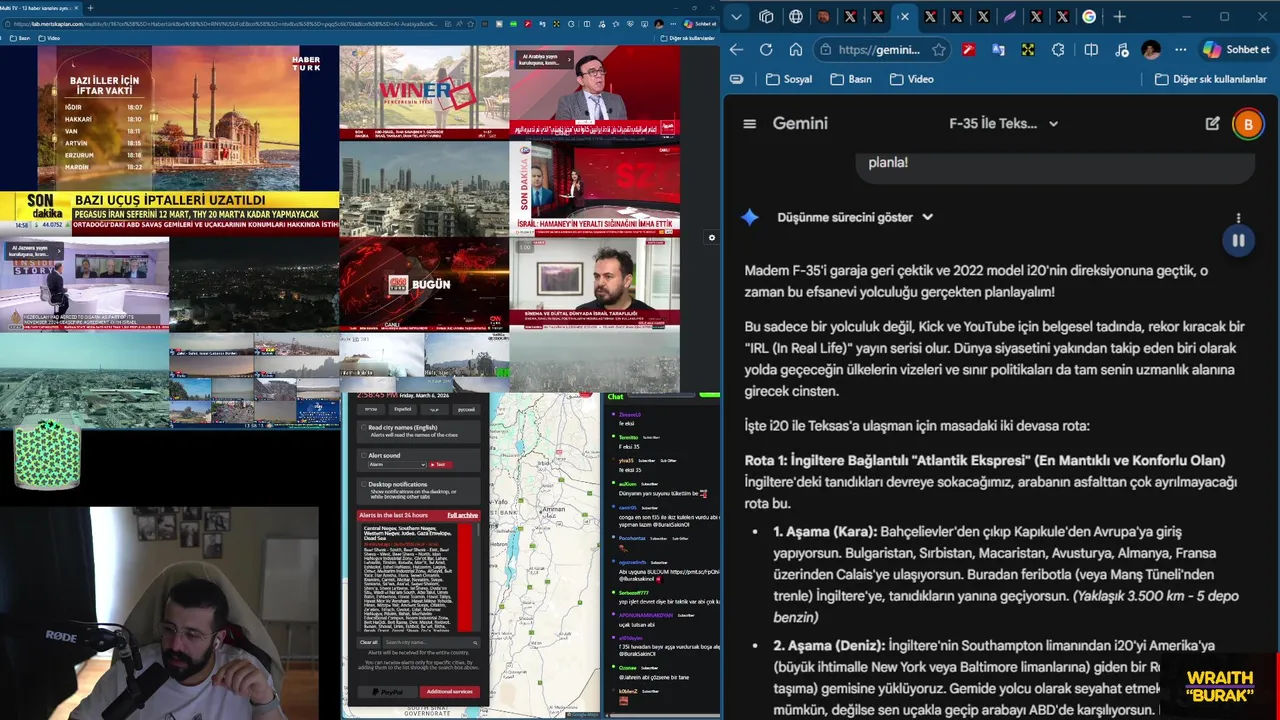
Task: Open new tab in Multi TV browser
Action: tap(90, 8)
